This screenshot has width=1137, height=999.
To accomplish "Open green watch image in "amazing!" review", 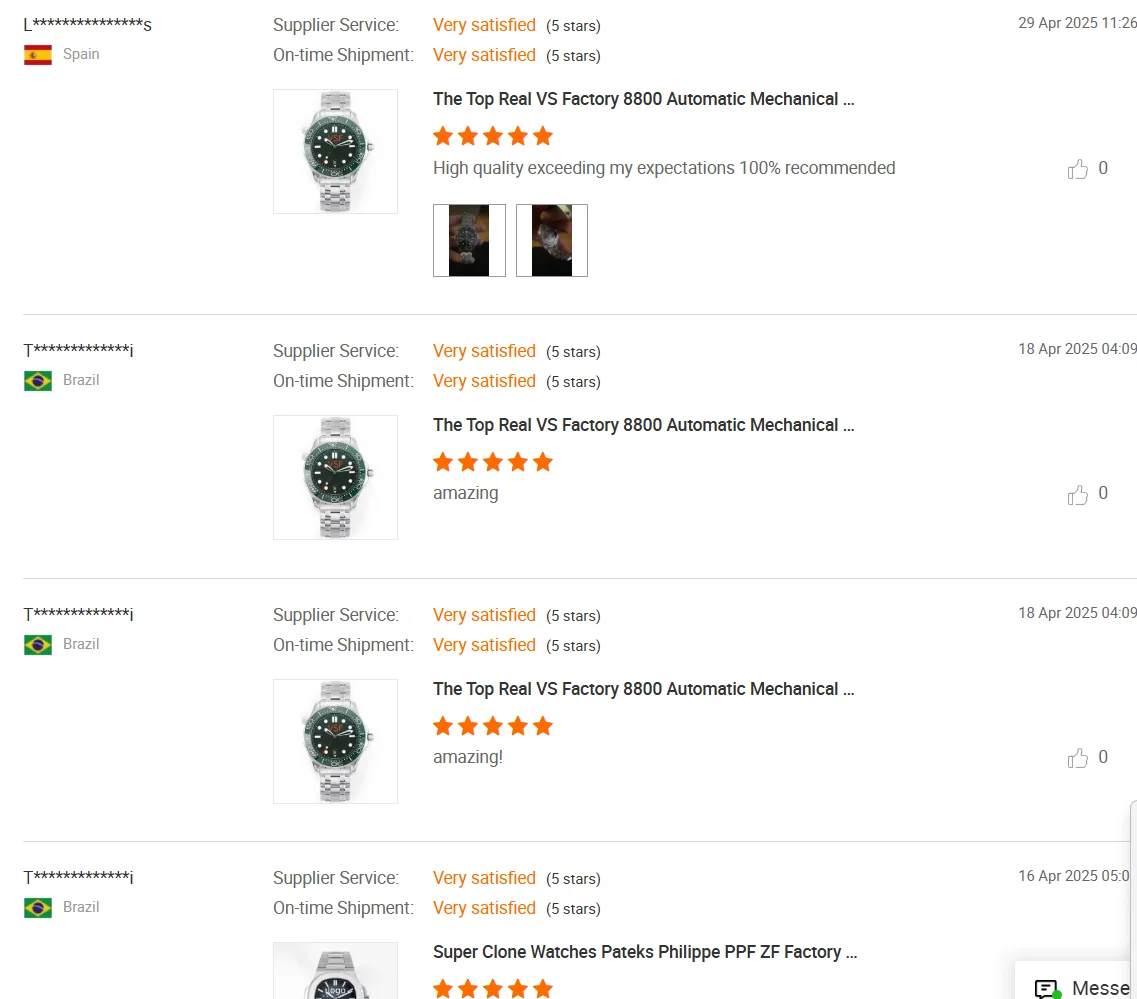I will coord(335,741).
